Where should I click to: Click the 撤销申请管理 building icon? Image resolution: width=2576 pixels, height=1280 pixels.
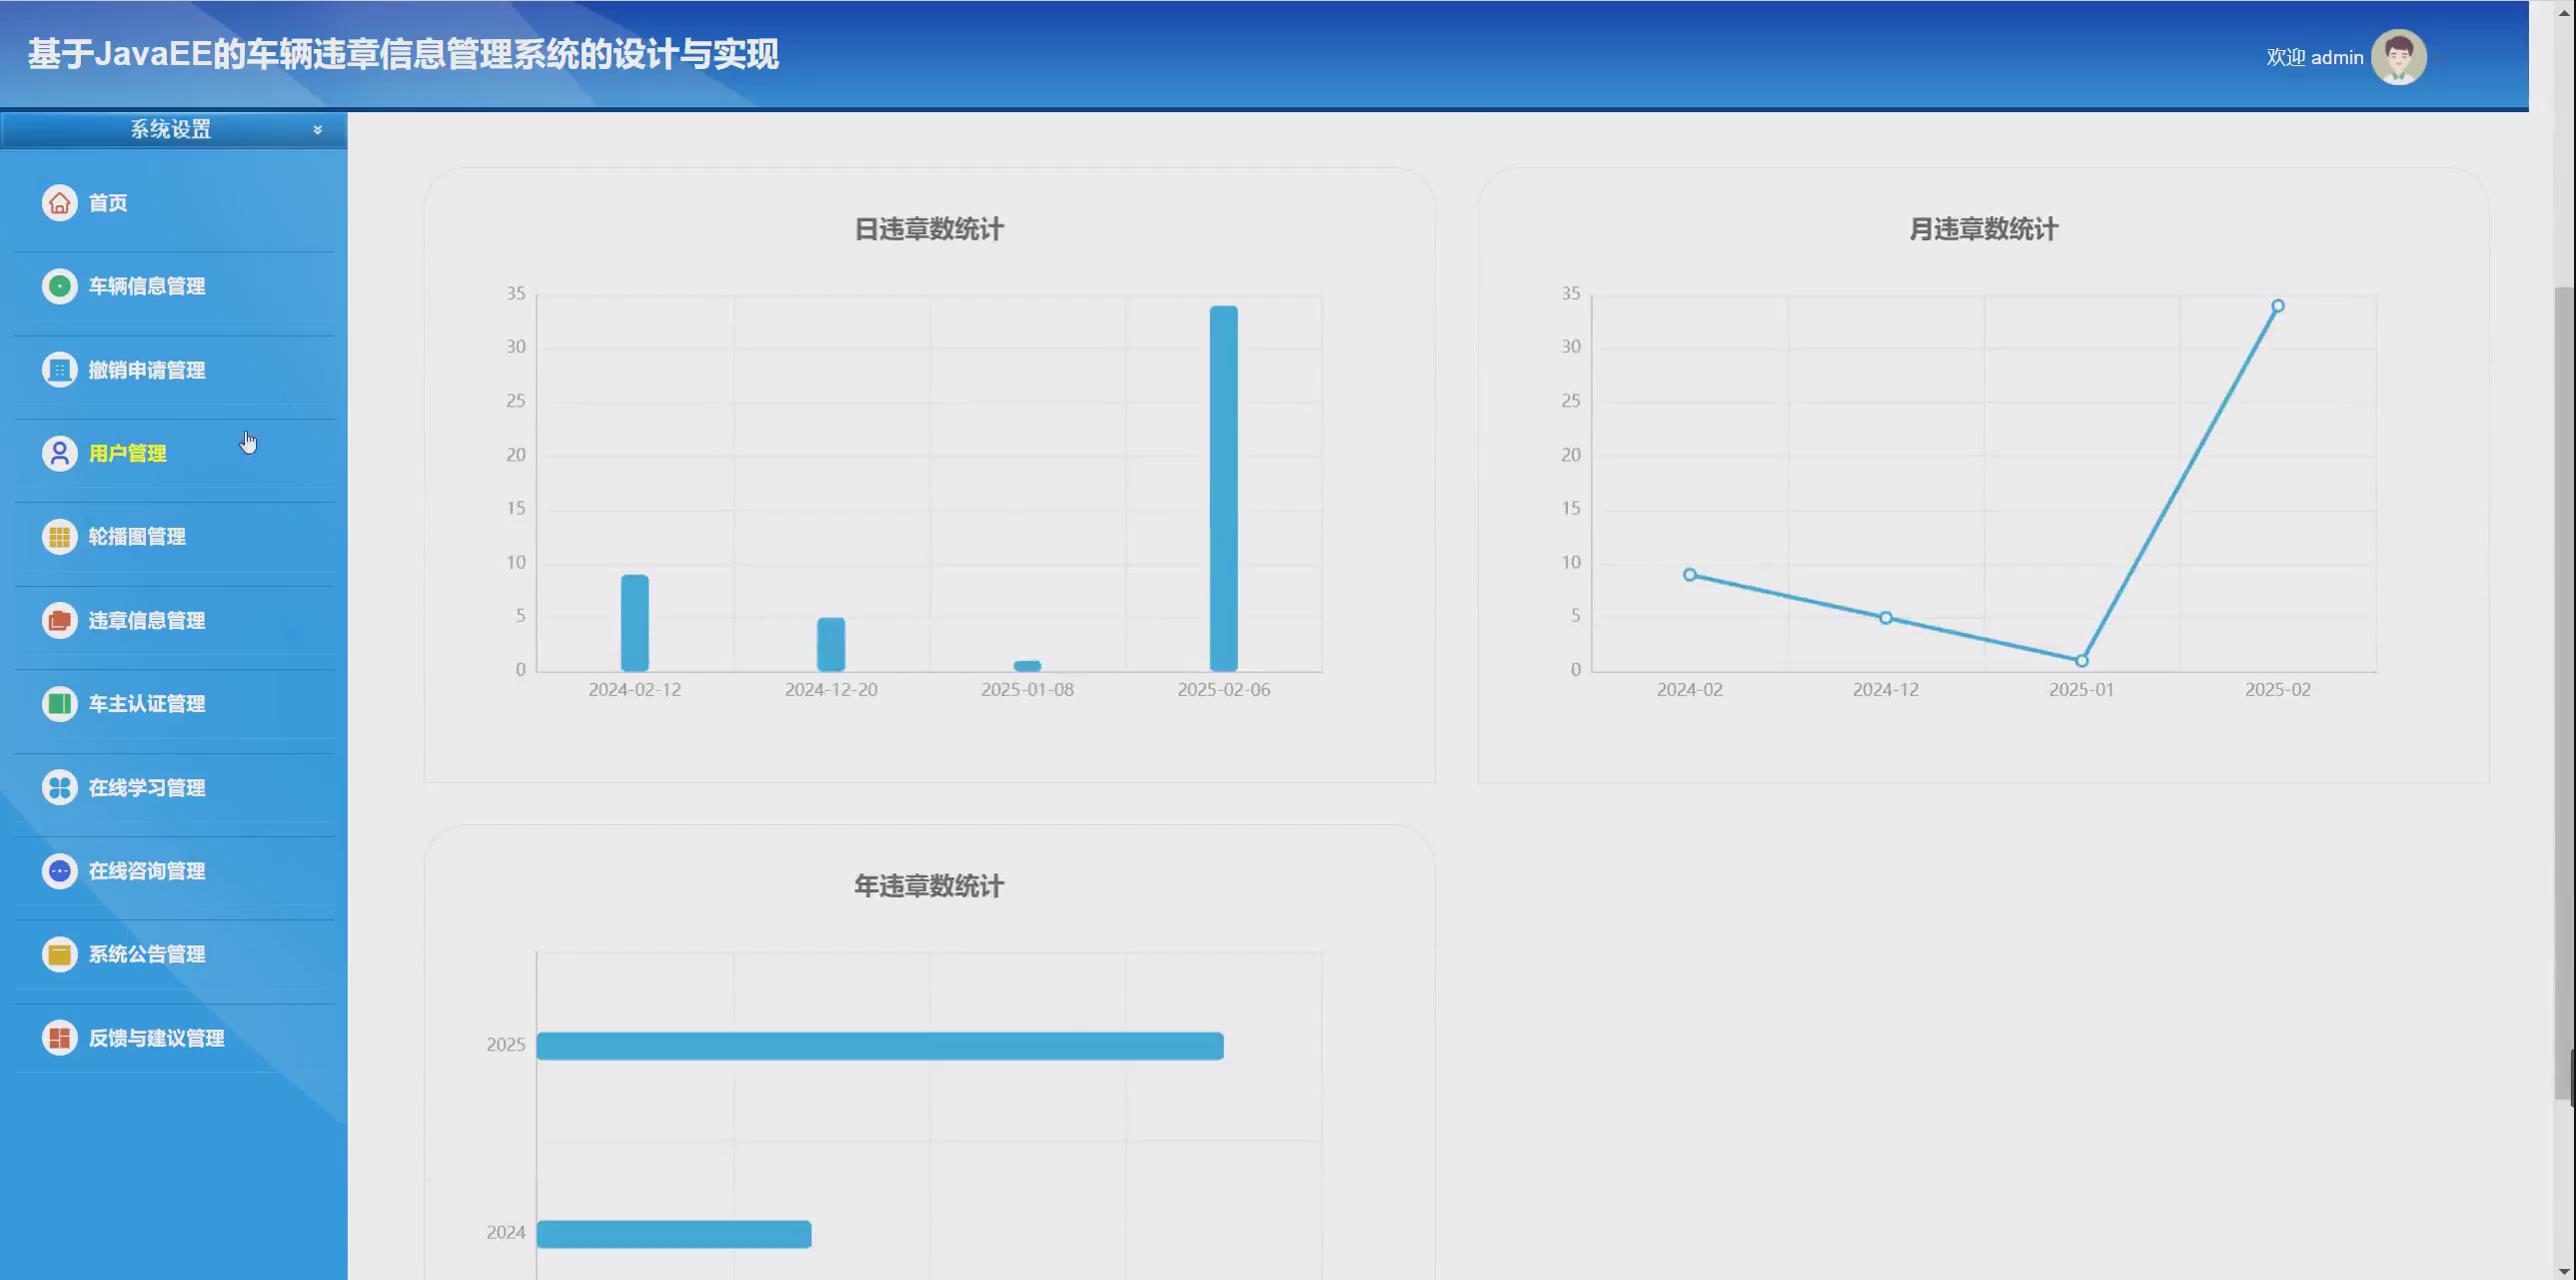pyautogui.click(x=59, y=370)
